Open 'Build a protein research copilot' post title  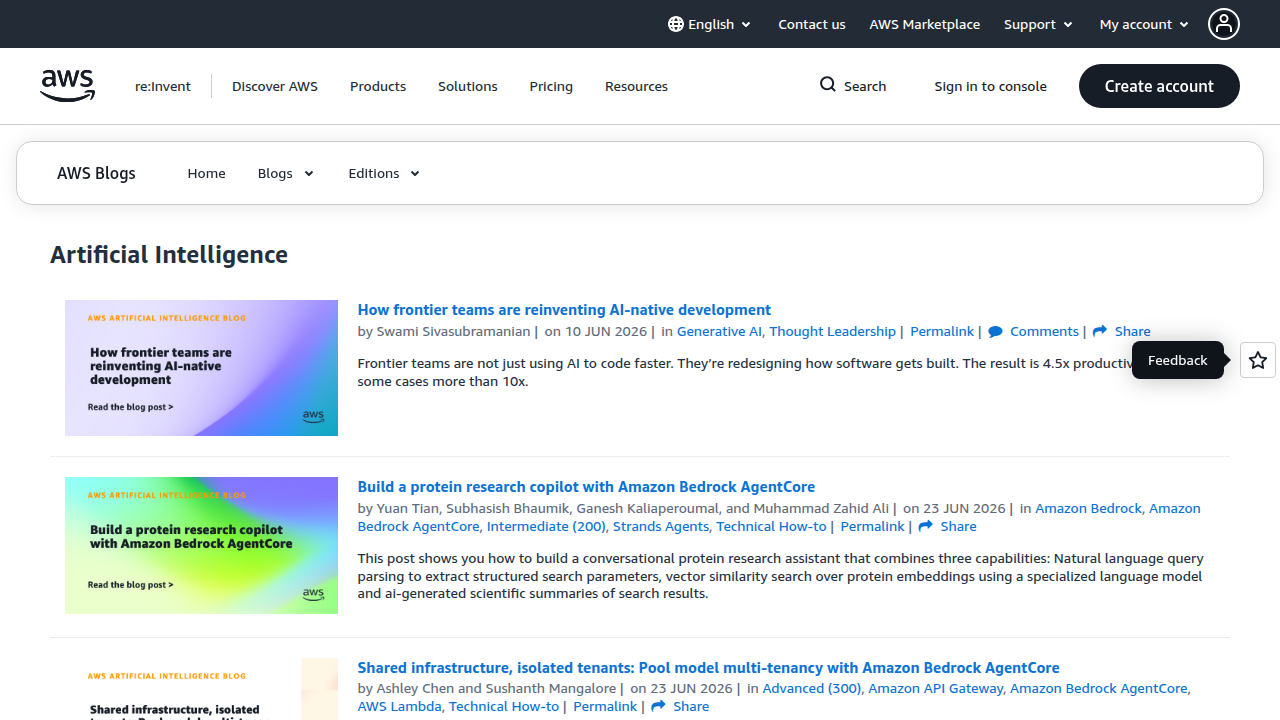586,487
